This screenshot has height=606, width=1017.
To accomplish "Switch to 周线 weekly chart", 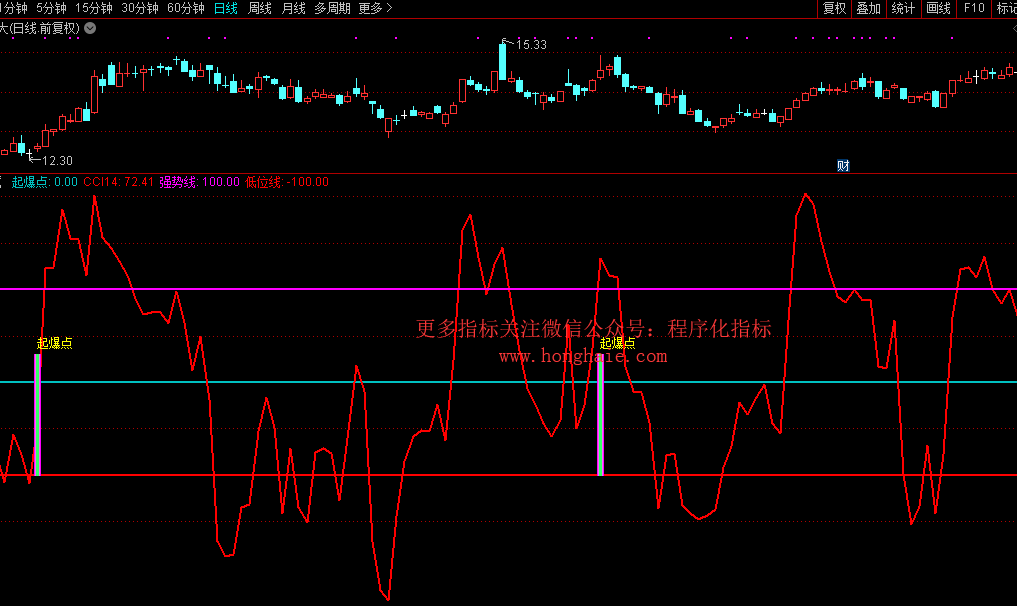I will point(260,8).
